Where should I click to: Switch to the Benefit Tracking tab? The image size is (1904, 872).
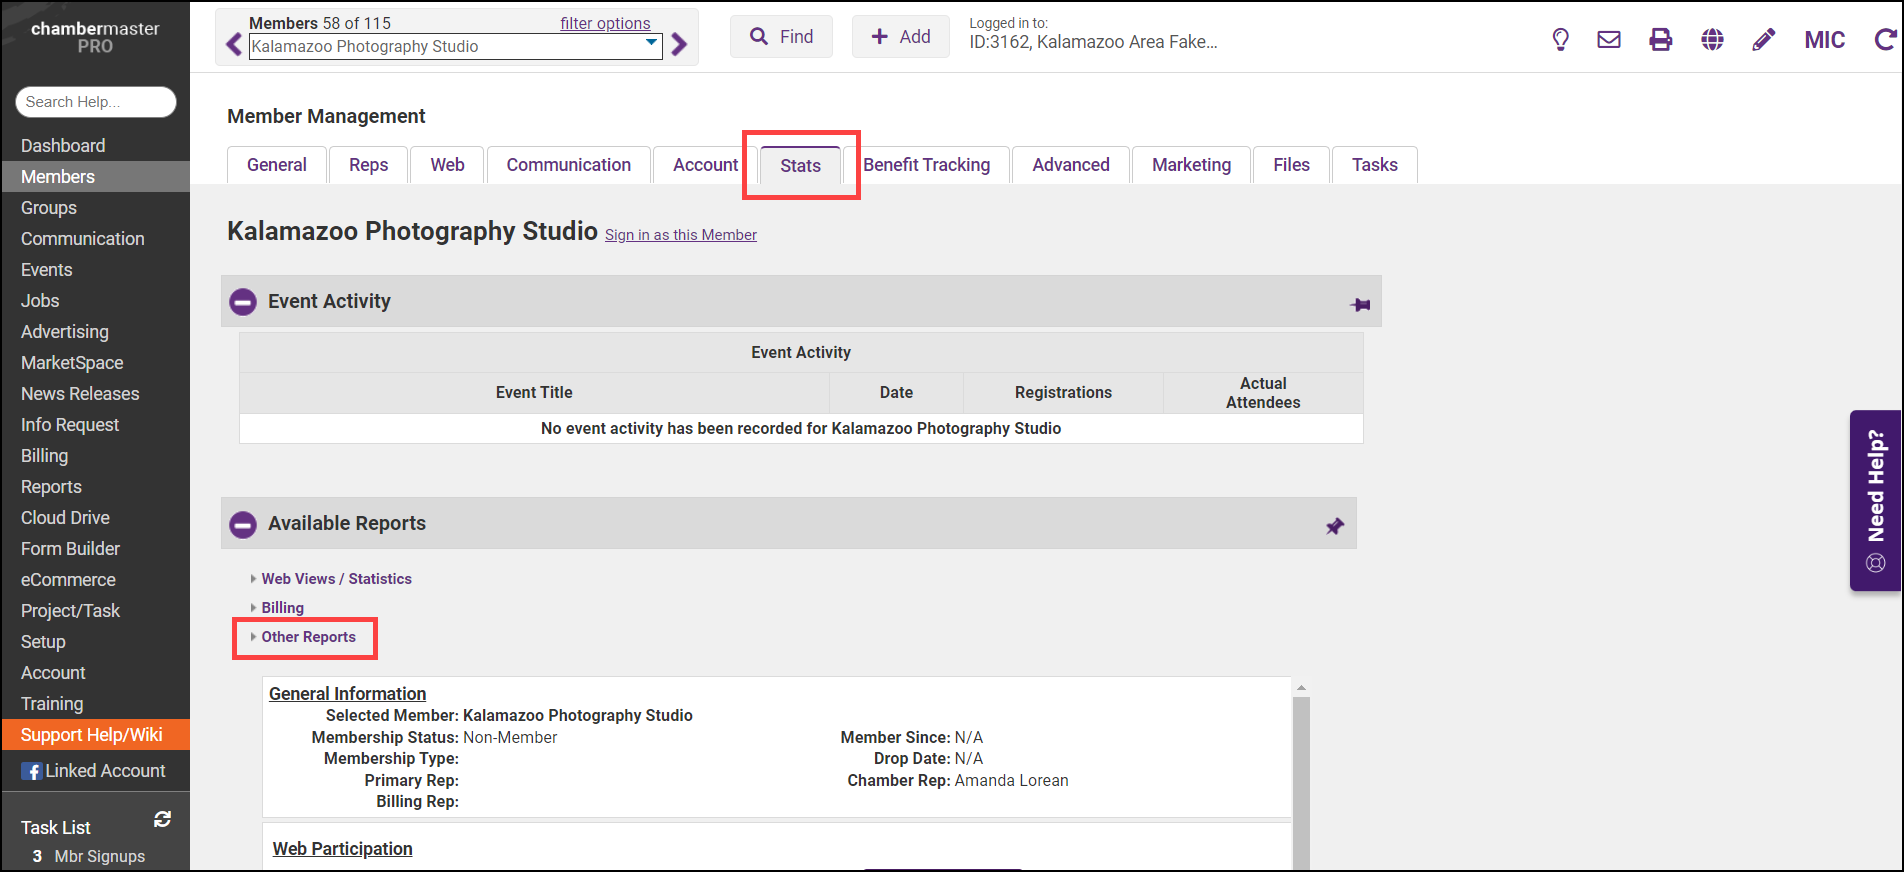(926, 165)
